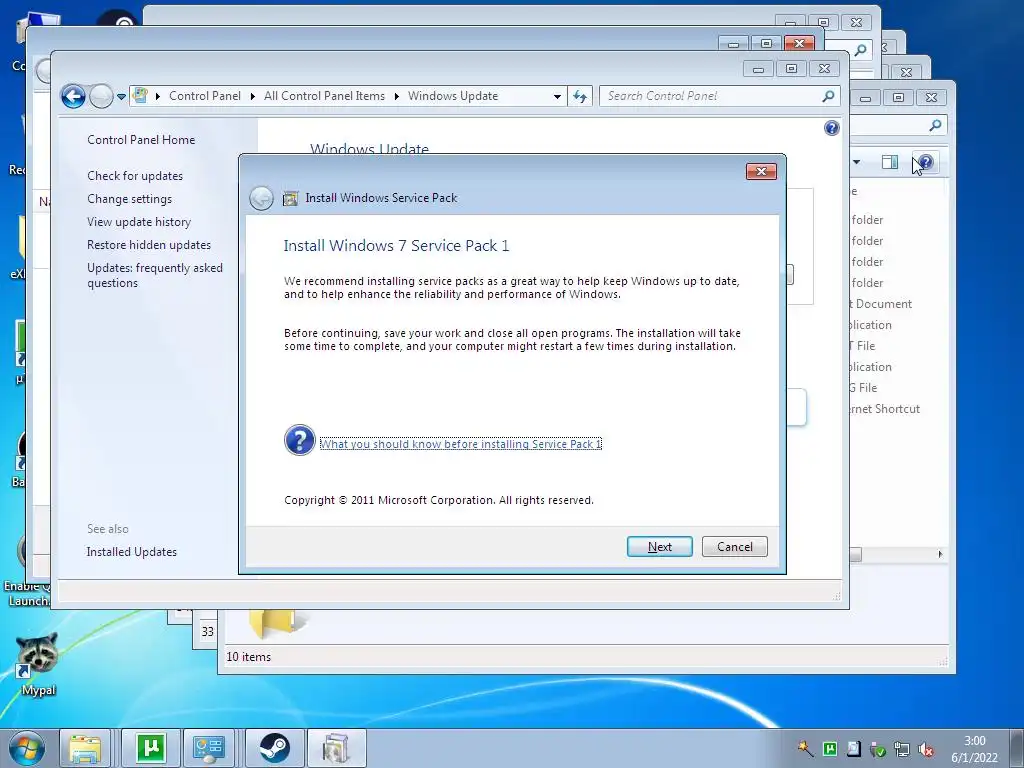Cancel the Service Pack installation dialog
This screenshot has width=1024, height=768.
click(x=735, y=547)
